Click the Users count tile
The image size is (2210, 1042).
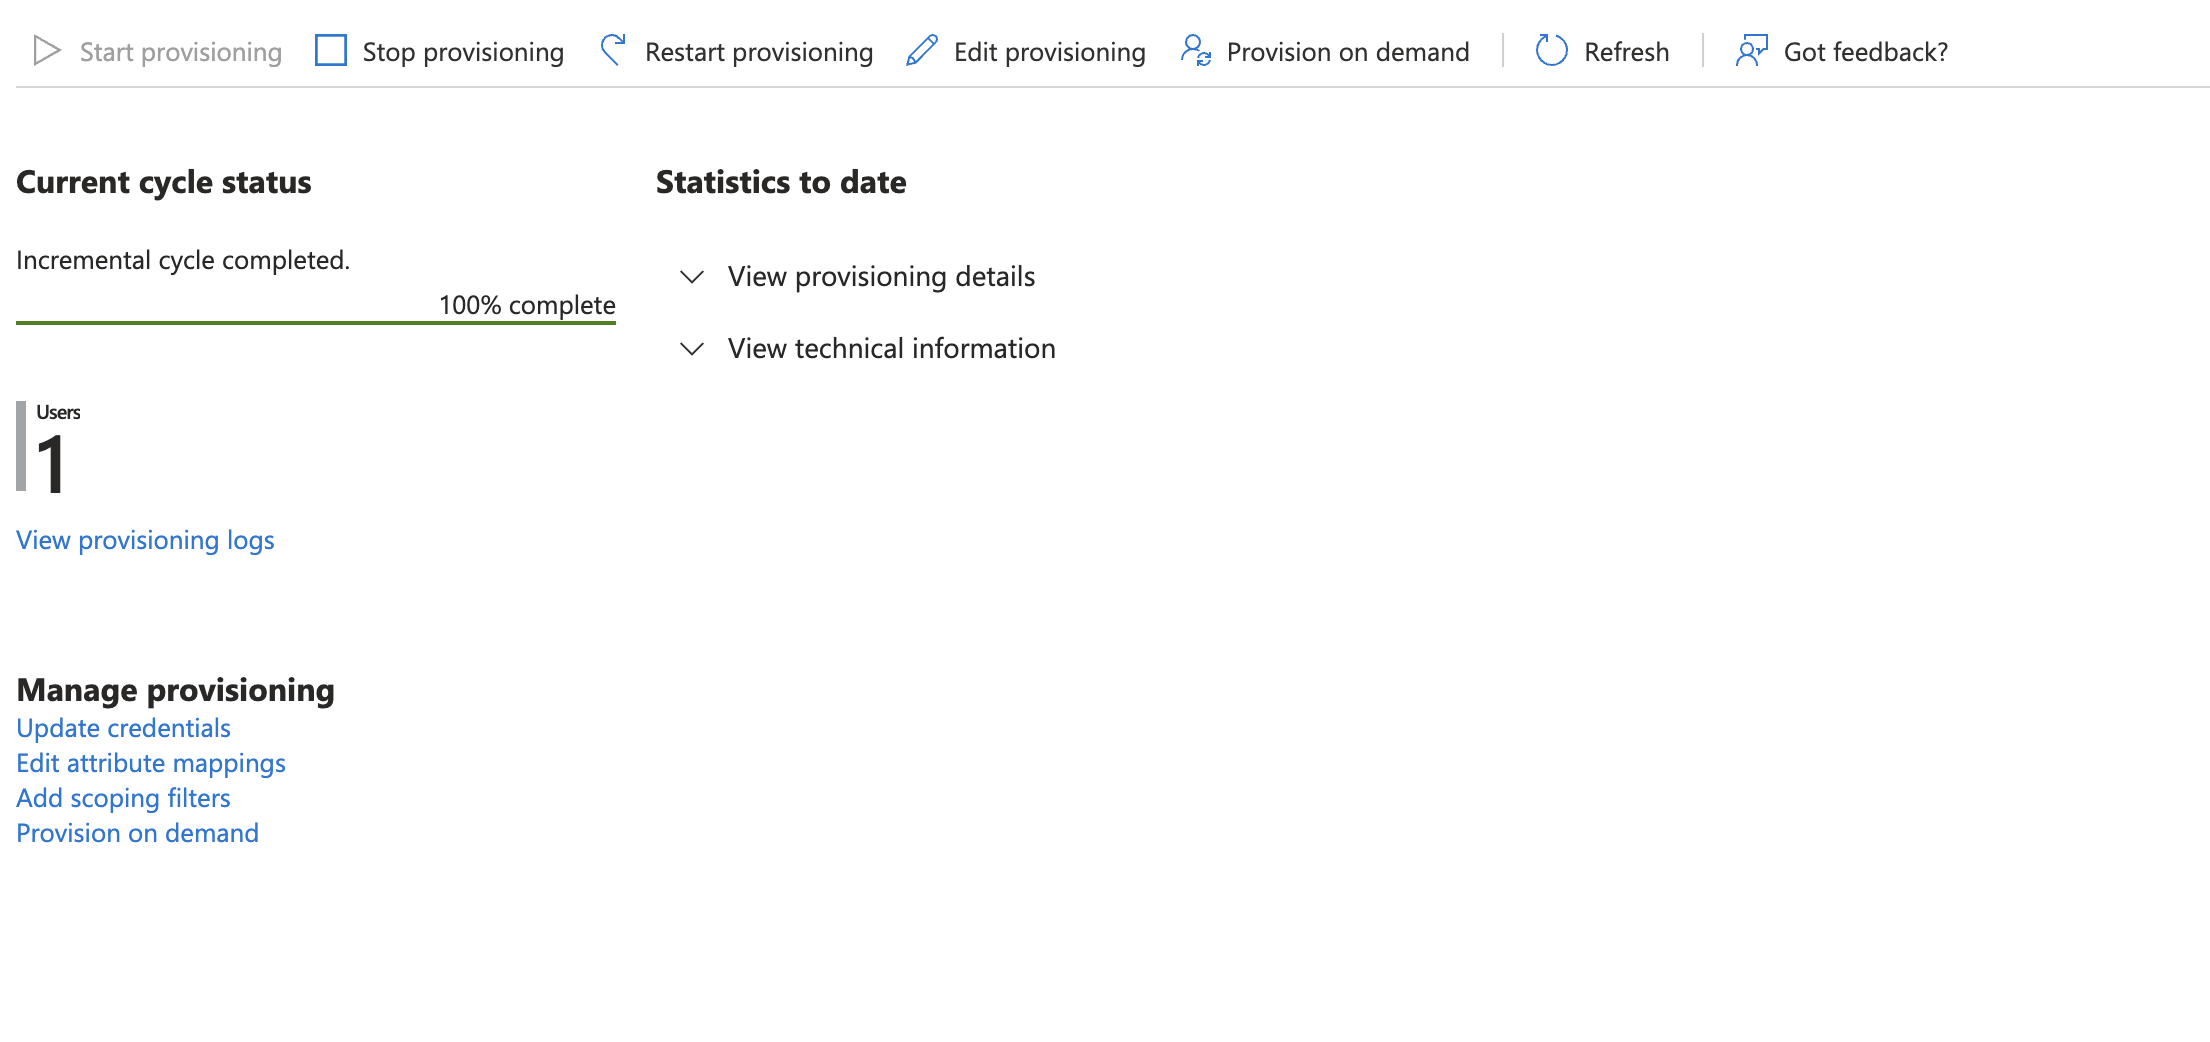point(49,447)
